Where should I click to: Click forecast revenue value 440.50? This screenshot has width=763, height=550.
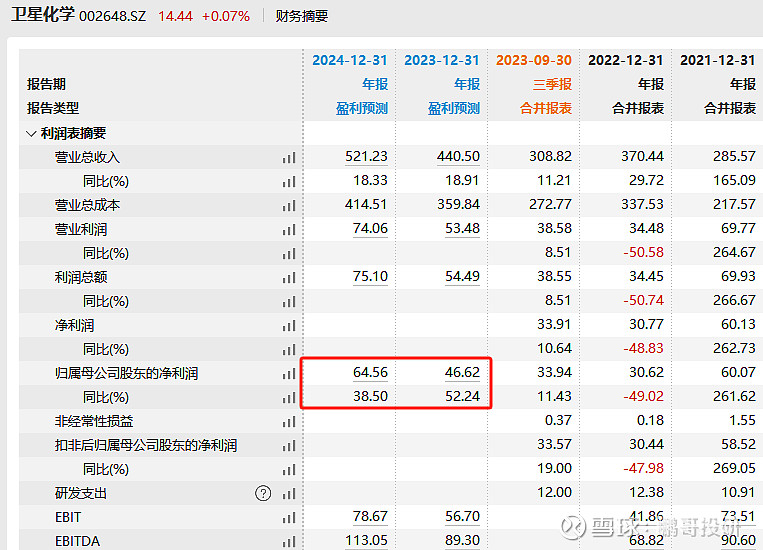(458, 157)
